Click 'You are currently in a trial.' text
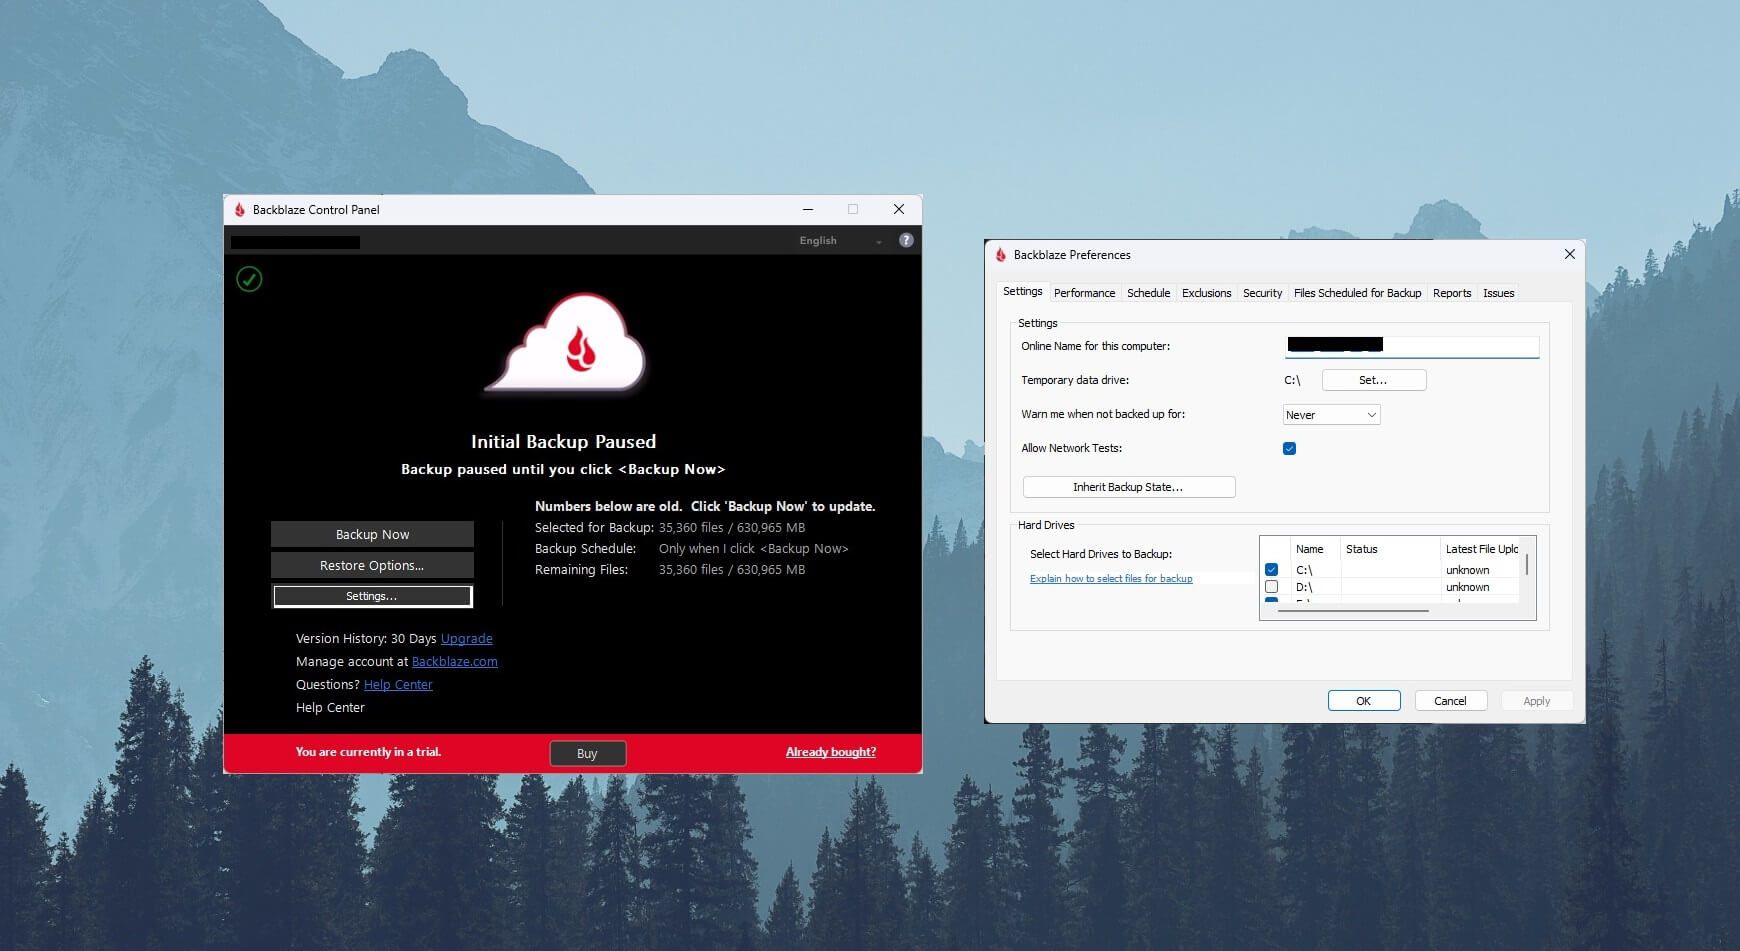The height and width of the screenshot is (951, 1740). [368, 752]
